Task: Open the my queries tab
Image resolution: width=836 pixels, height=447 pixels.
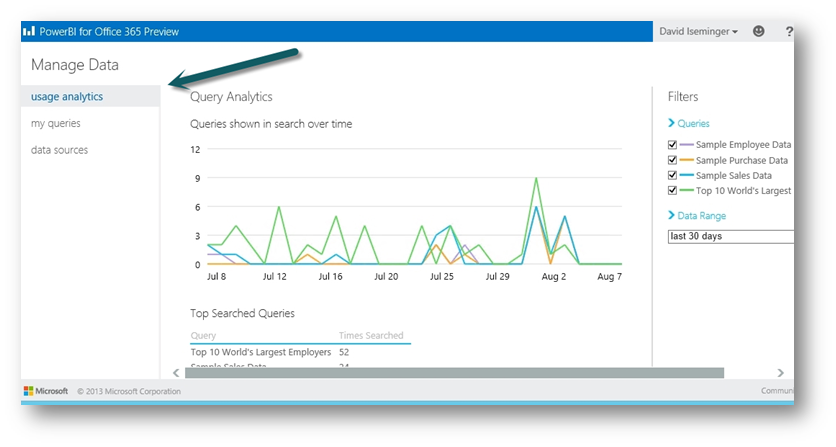Action: pos(55,123)
